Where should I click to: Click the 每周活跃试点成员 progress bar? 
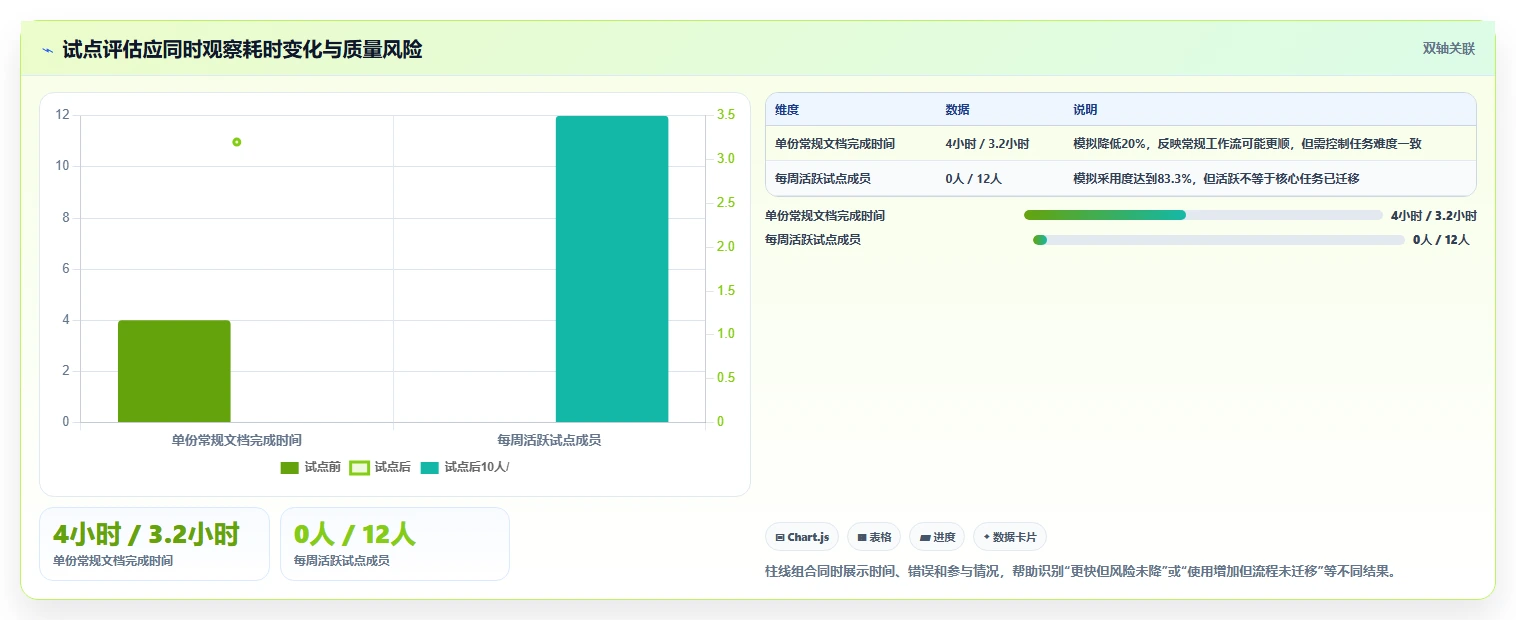[x=1219, y=240]
